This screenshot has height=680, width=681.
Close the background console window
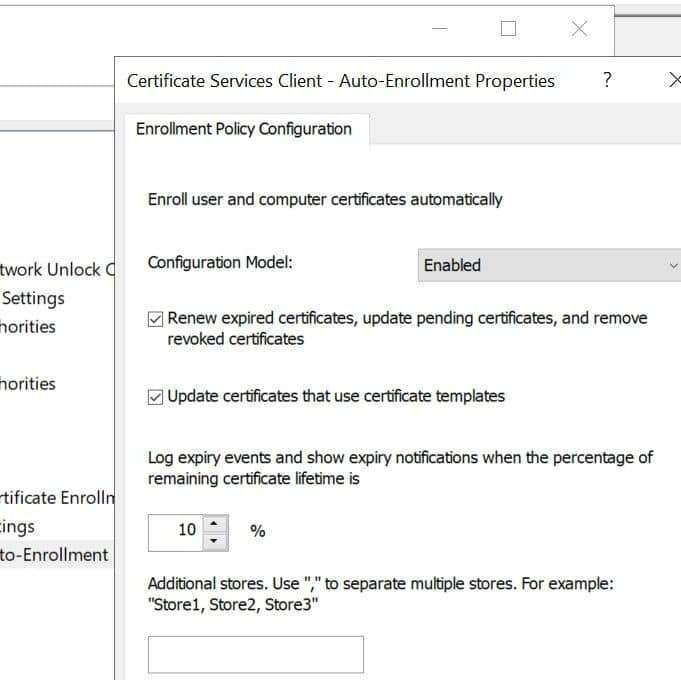(579, 29)
